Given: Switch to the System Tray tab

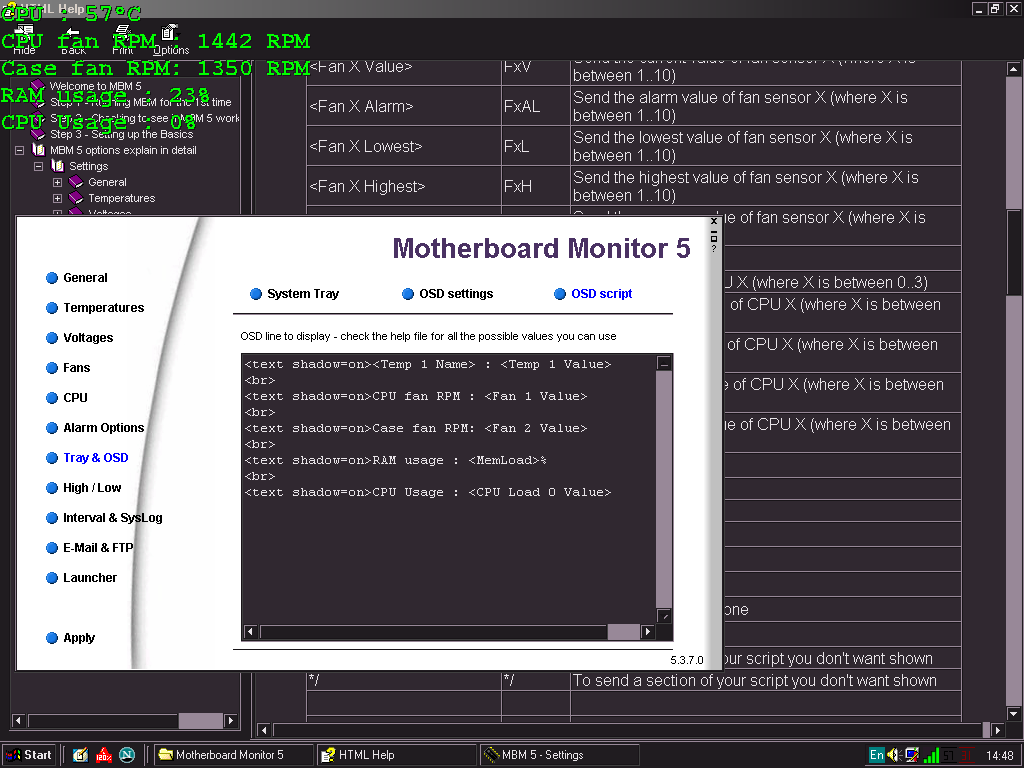Looking at the screenshot, I should 302,294.
